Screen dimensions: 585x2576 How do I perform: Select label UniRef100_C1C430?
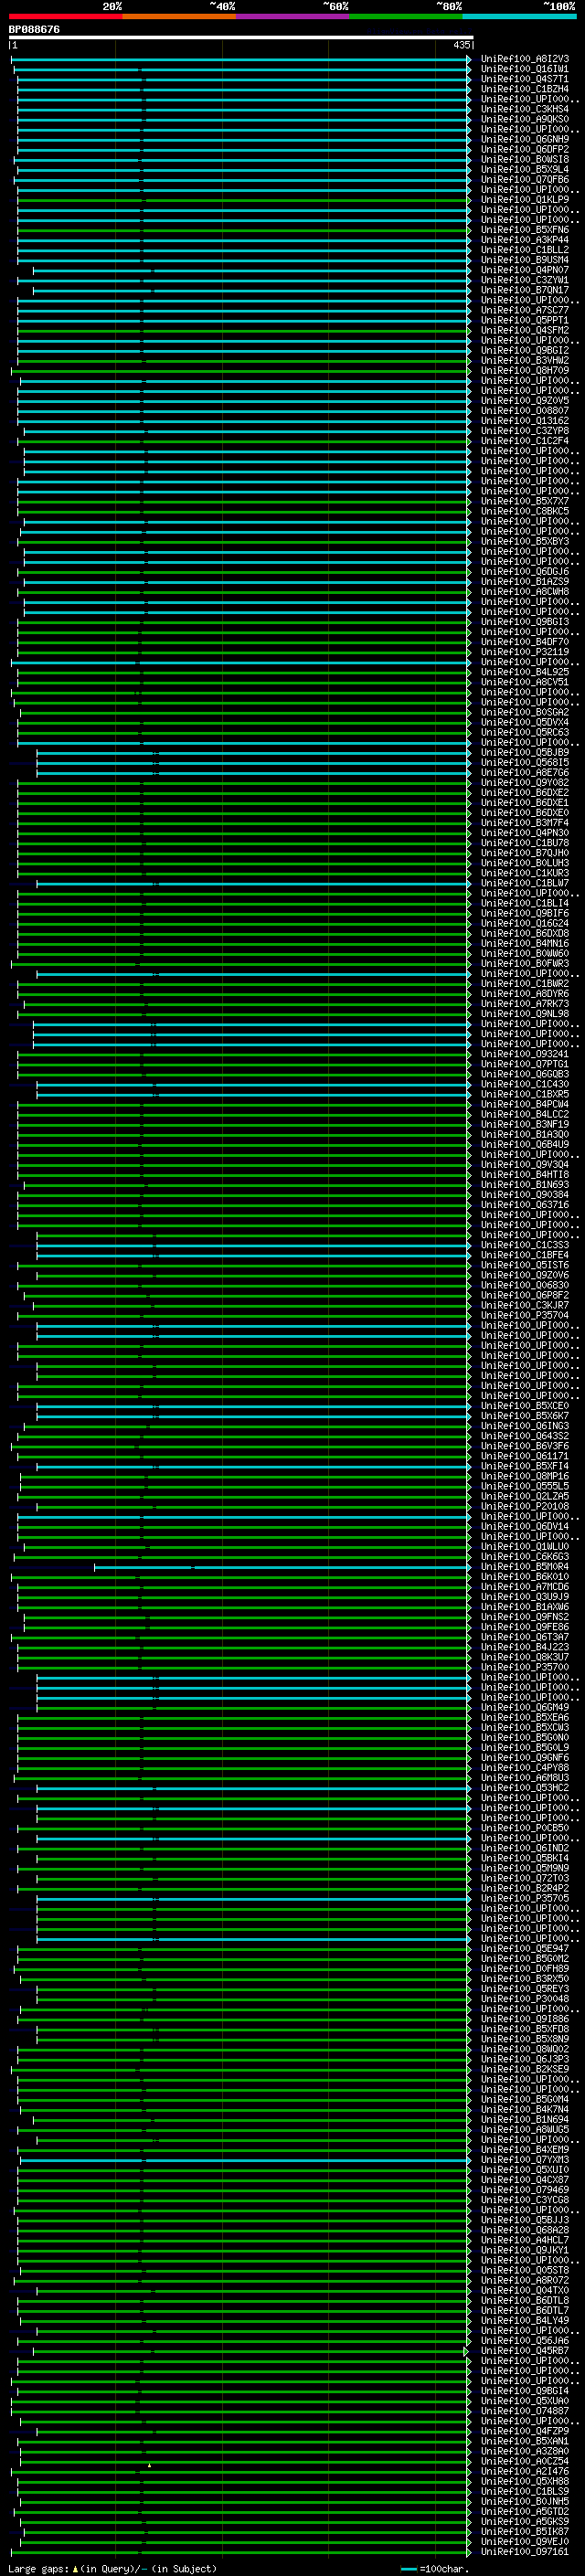click(x=525, y=1084)
